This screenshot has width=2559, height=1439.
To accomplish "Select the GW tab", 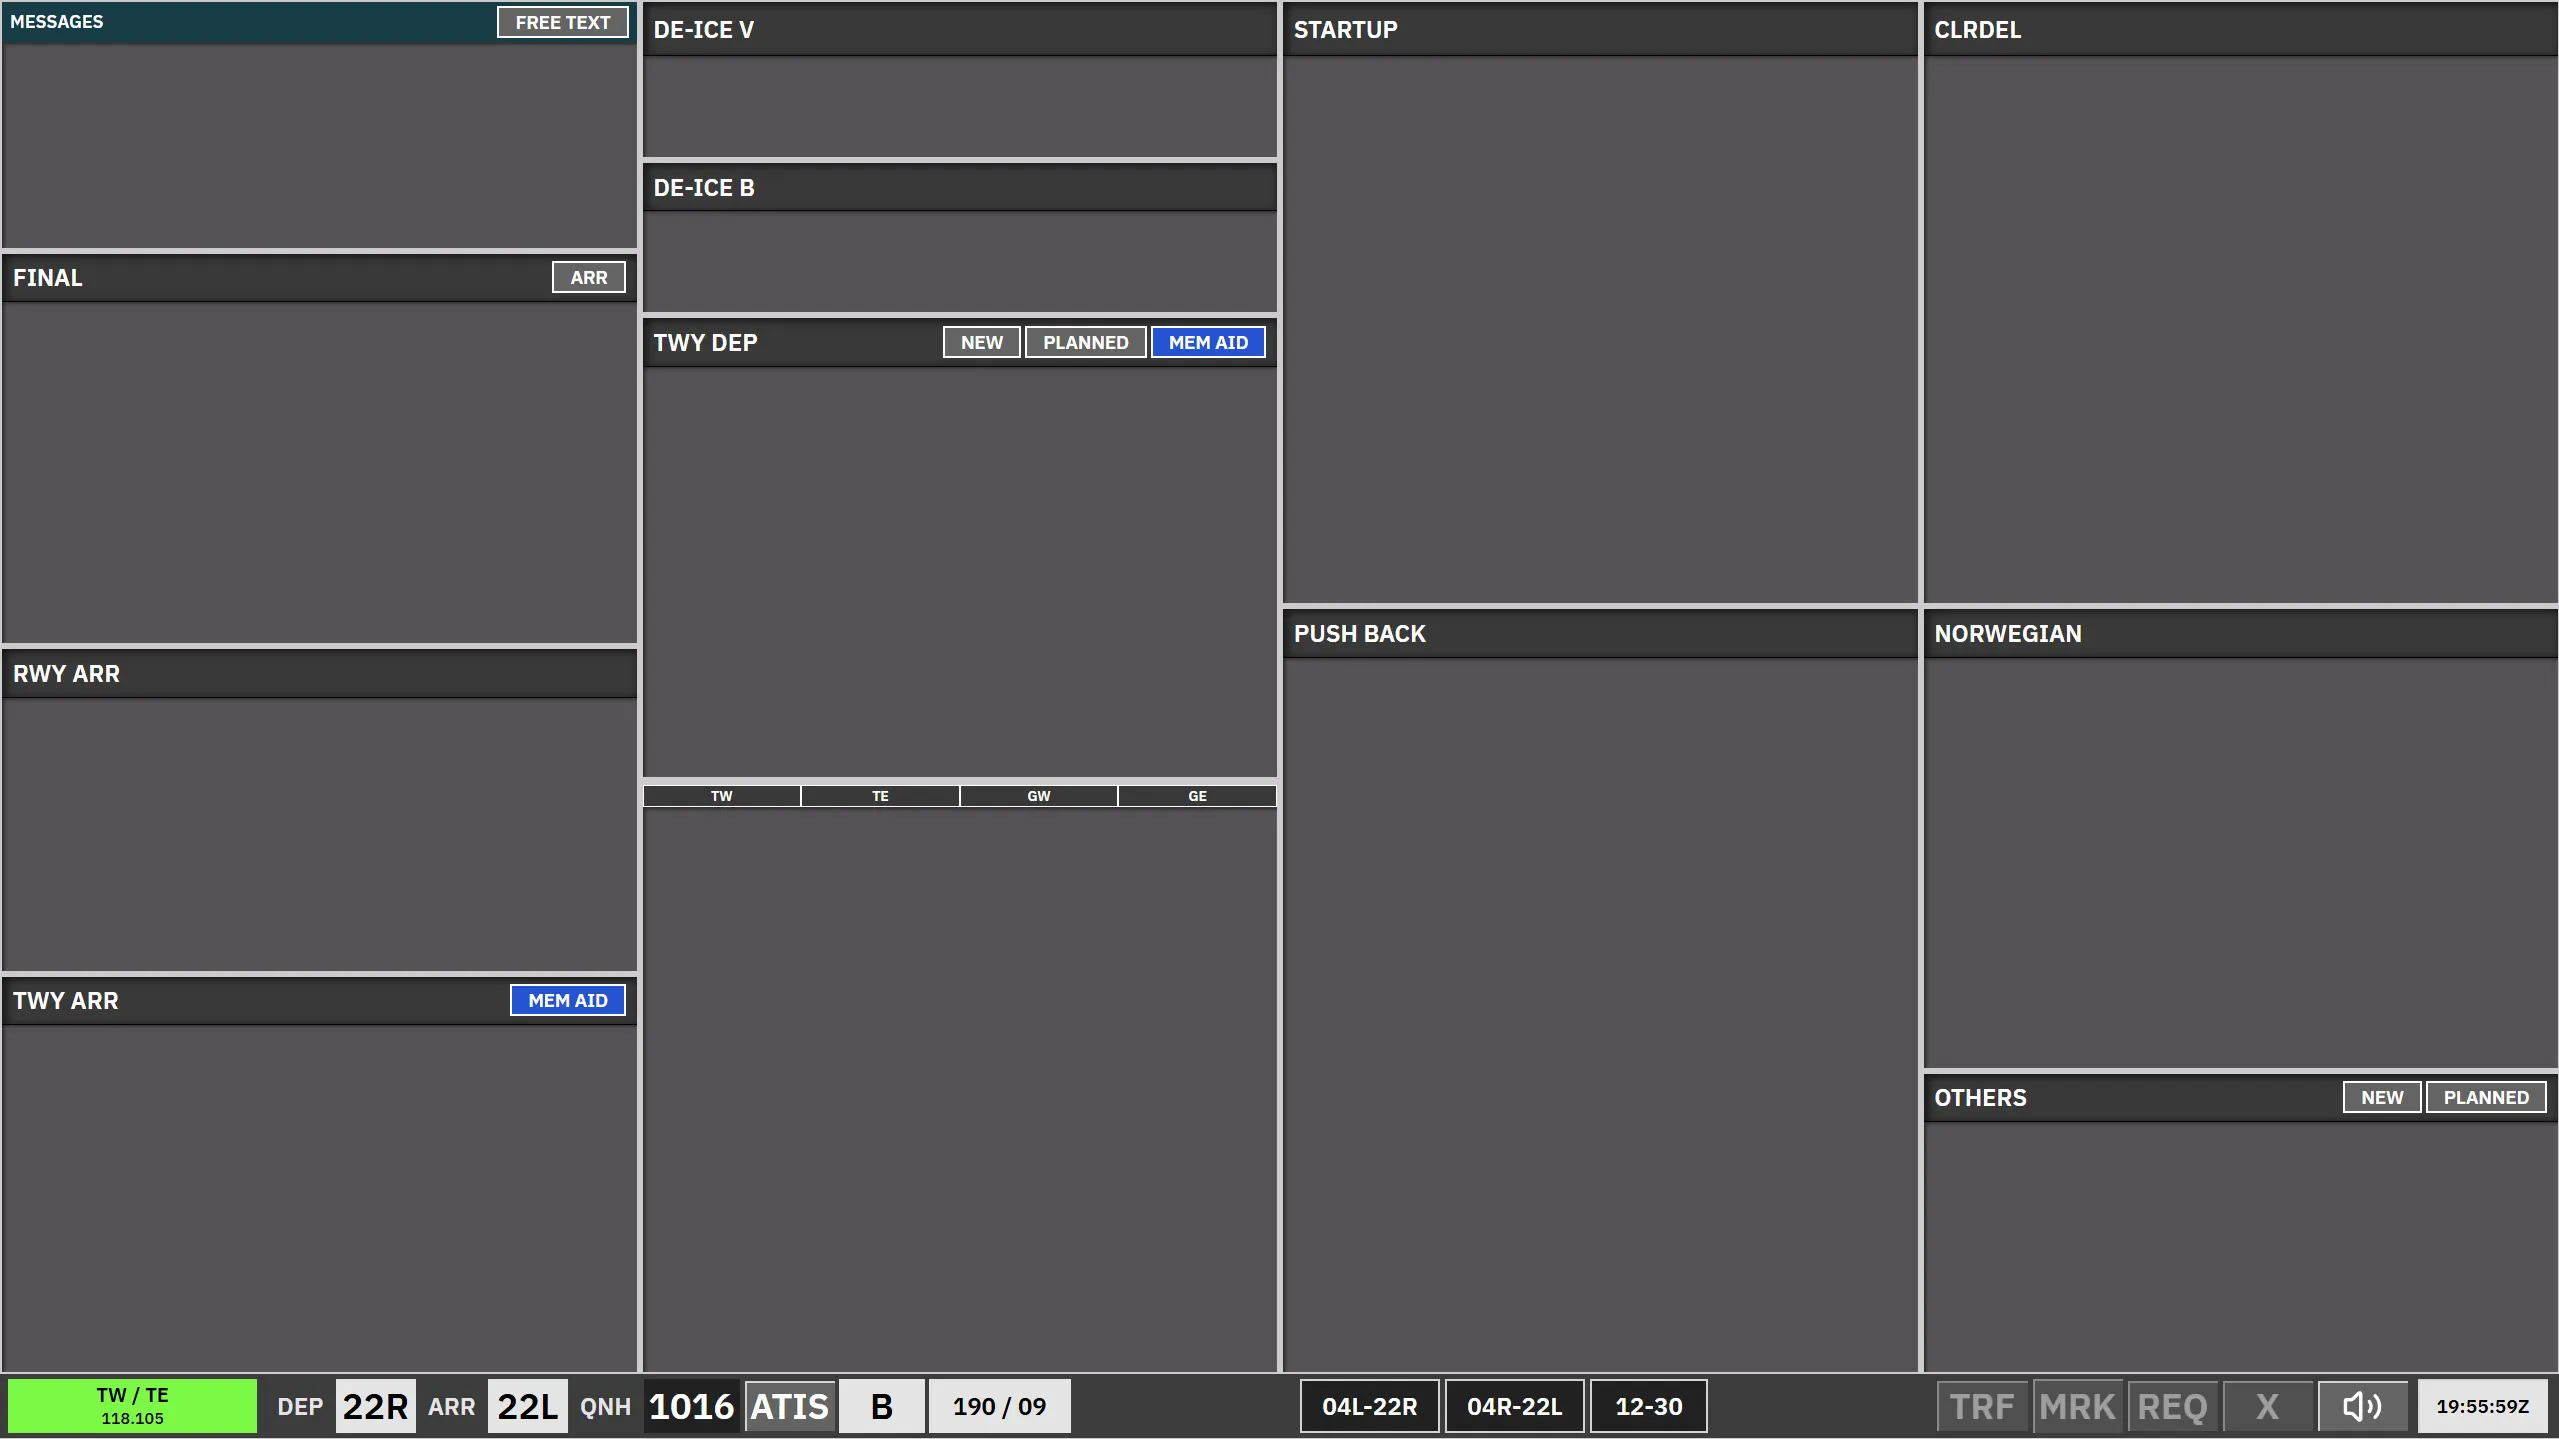I will 1038,796.
